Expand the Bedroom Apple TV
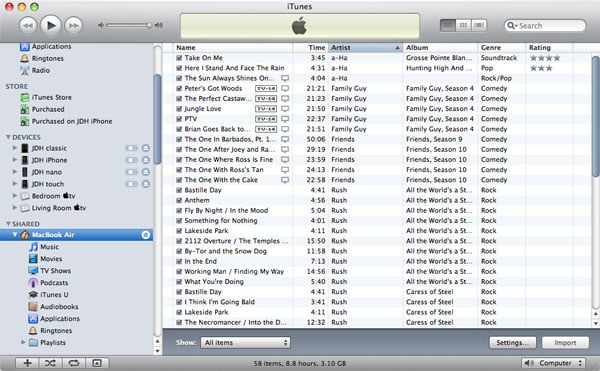Image resolution: width=600 pixels, height=371 pixels. [15, 195]
